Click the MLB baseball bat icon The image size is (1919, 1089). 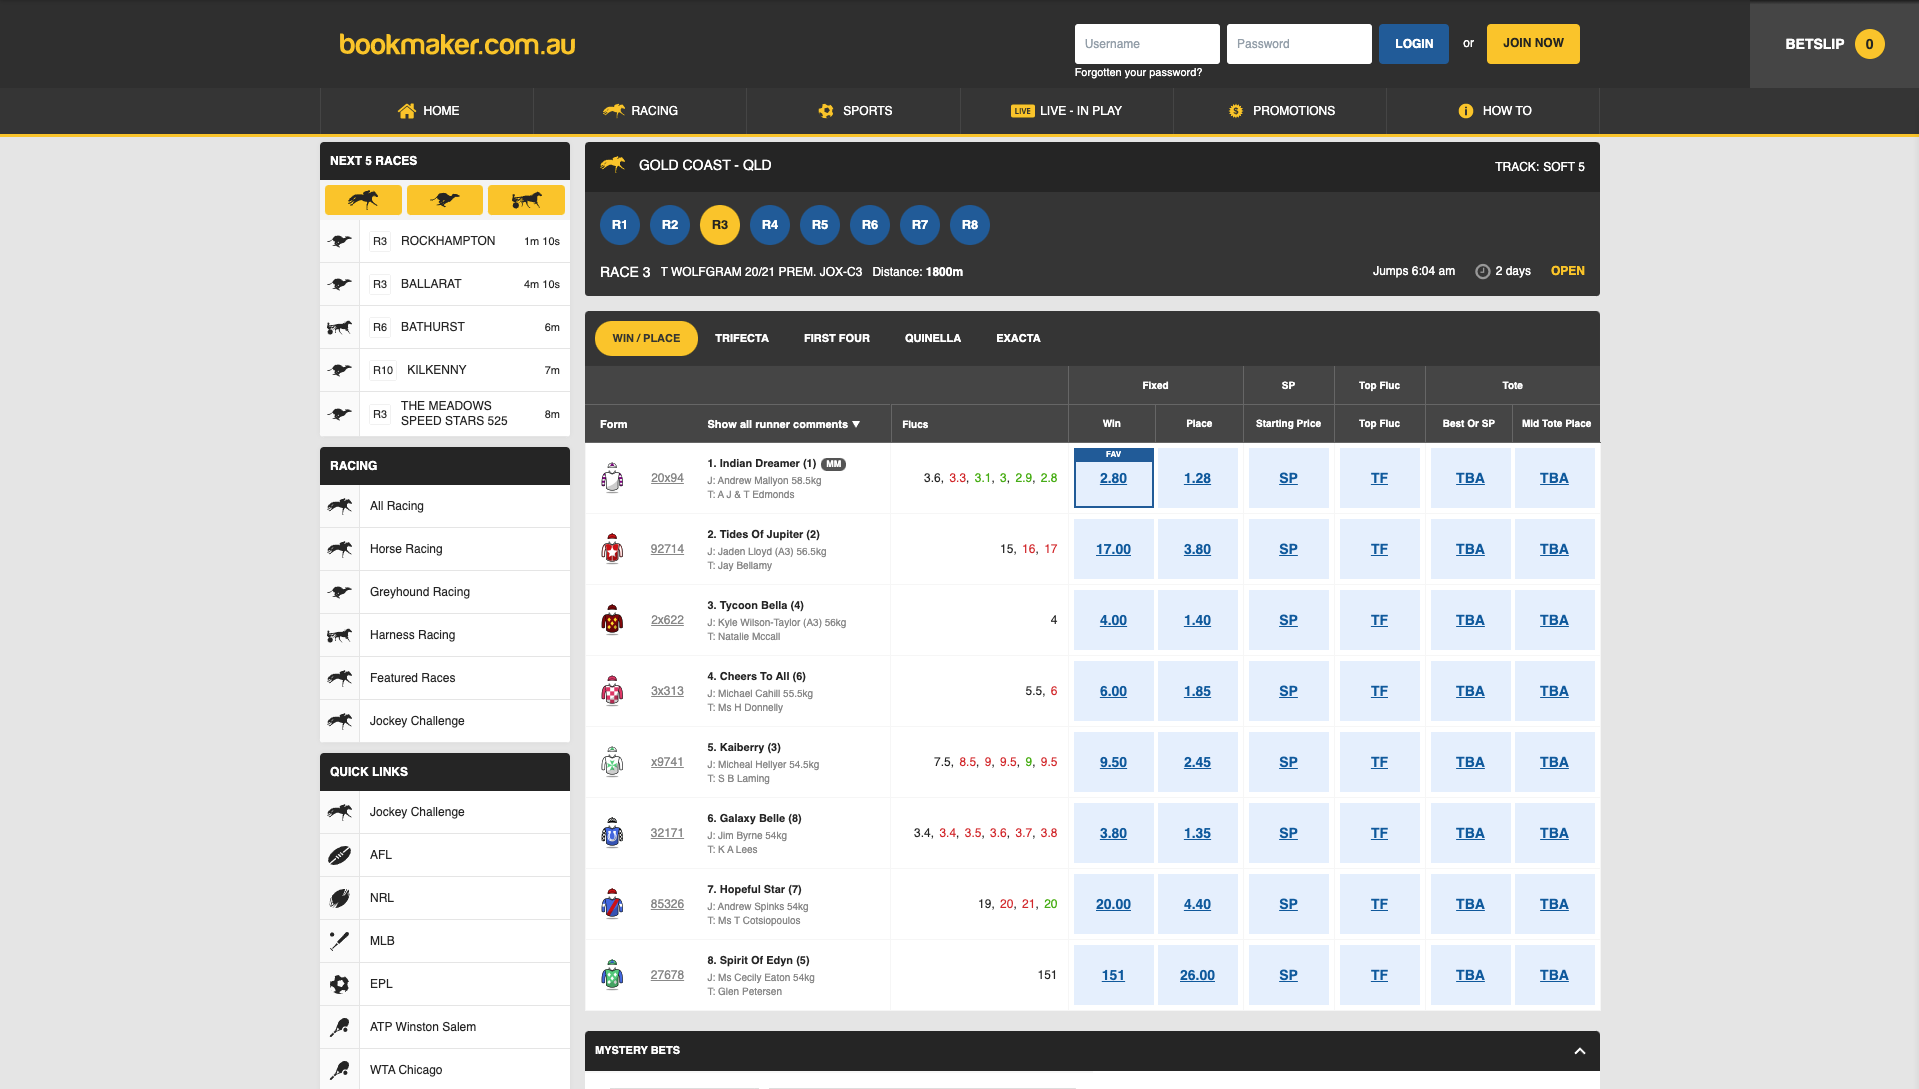[x=340, y=941]
